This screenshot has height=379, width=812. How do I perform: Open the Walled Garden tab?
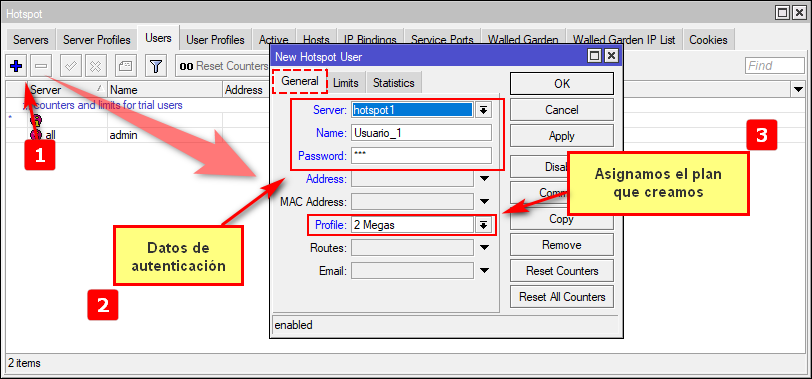pos(523,40)
